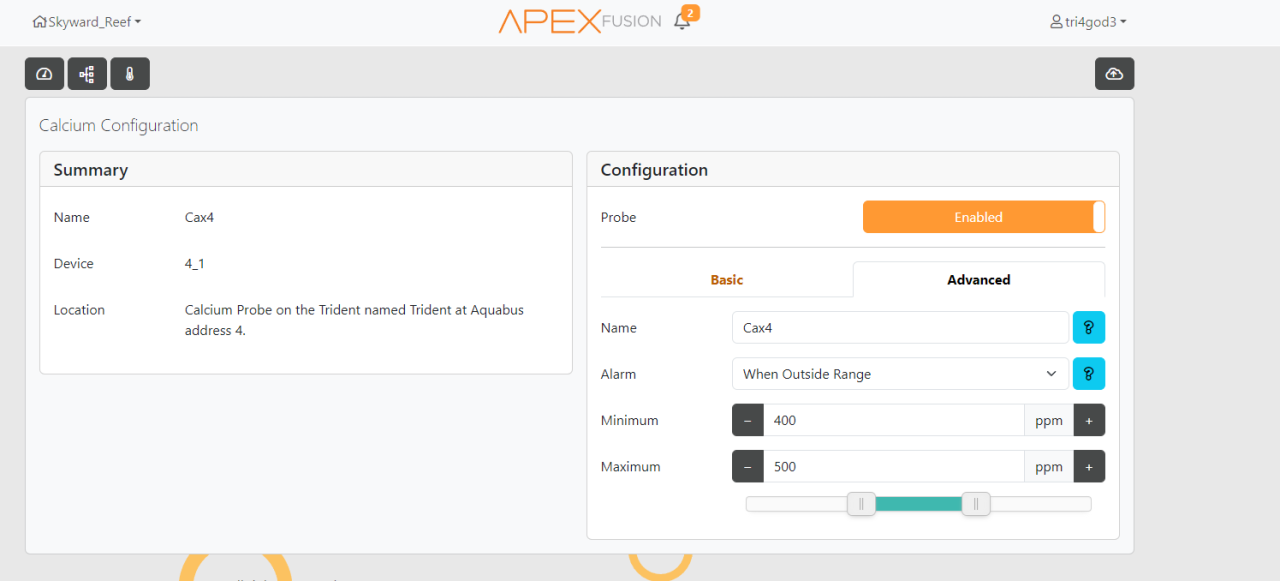Expand the Skyward_Reef menu

pyautogui.click(x=87, y=21)
